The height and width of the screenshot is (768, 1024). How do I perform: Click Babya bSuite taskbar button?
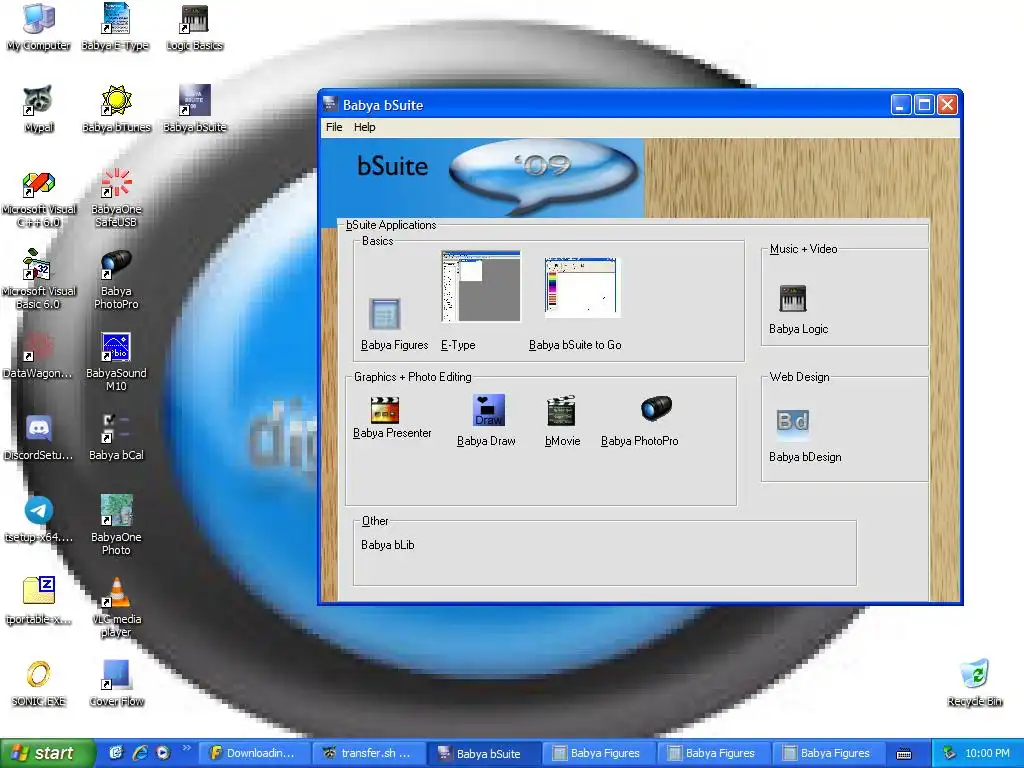pyautogui.click(x=483, y=754)
